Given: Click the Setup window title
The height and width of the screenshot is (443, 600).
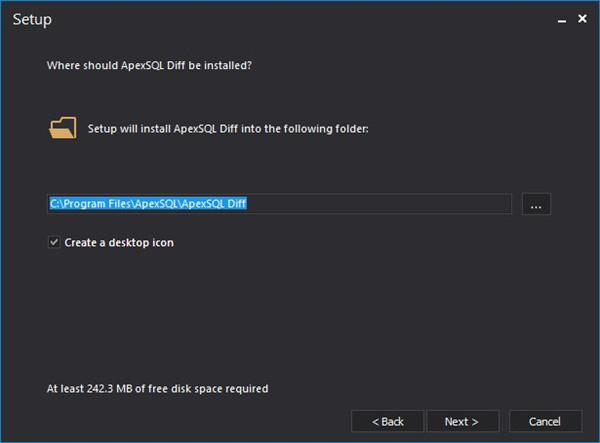Looking at the screenshot, I should (32, 20).
